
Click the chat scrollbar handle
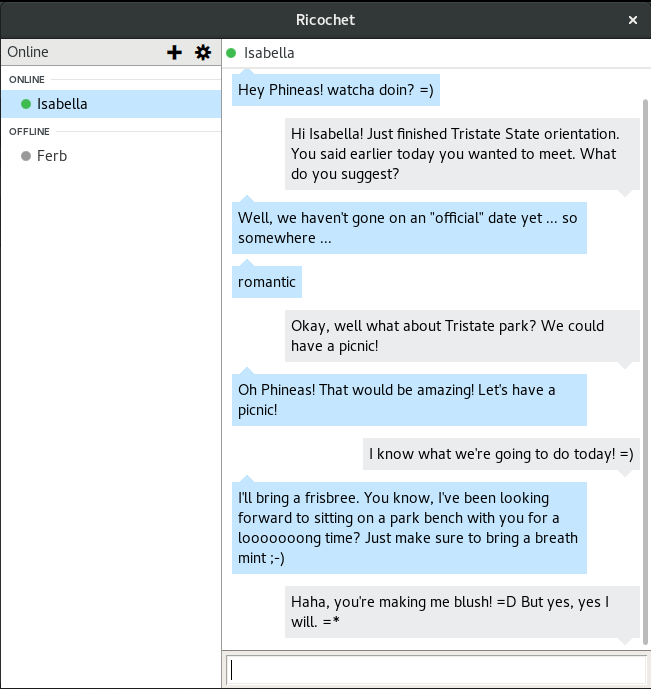click(x=645, y=372)
